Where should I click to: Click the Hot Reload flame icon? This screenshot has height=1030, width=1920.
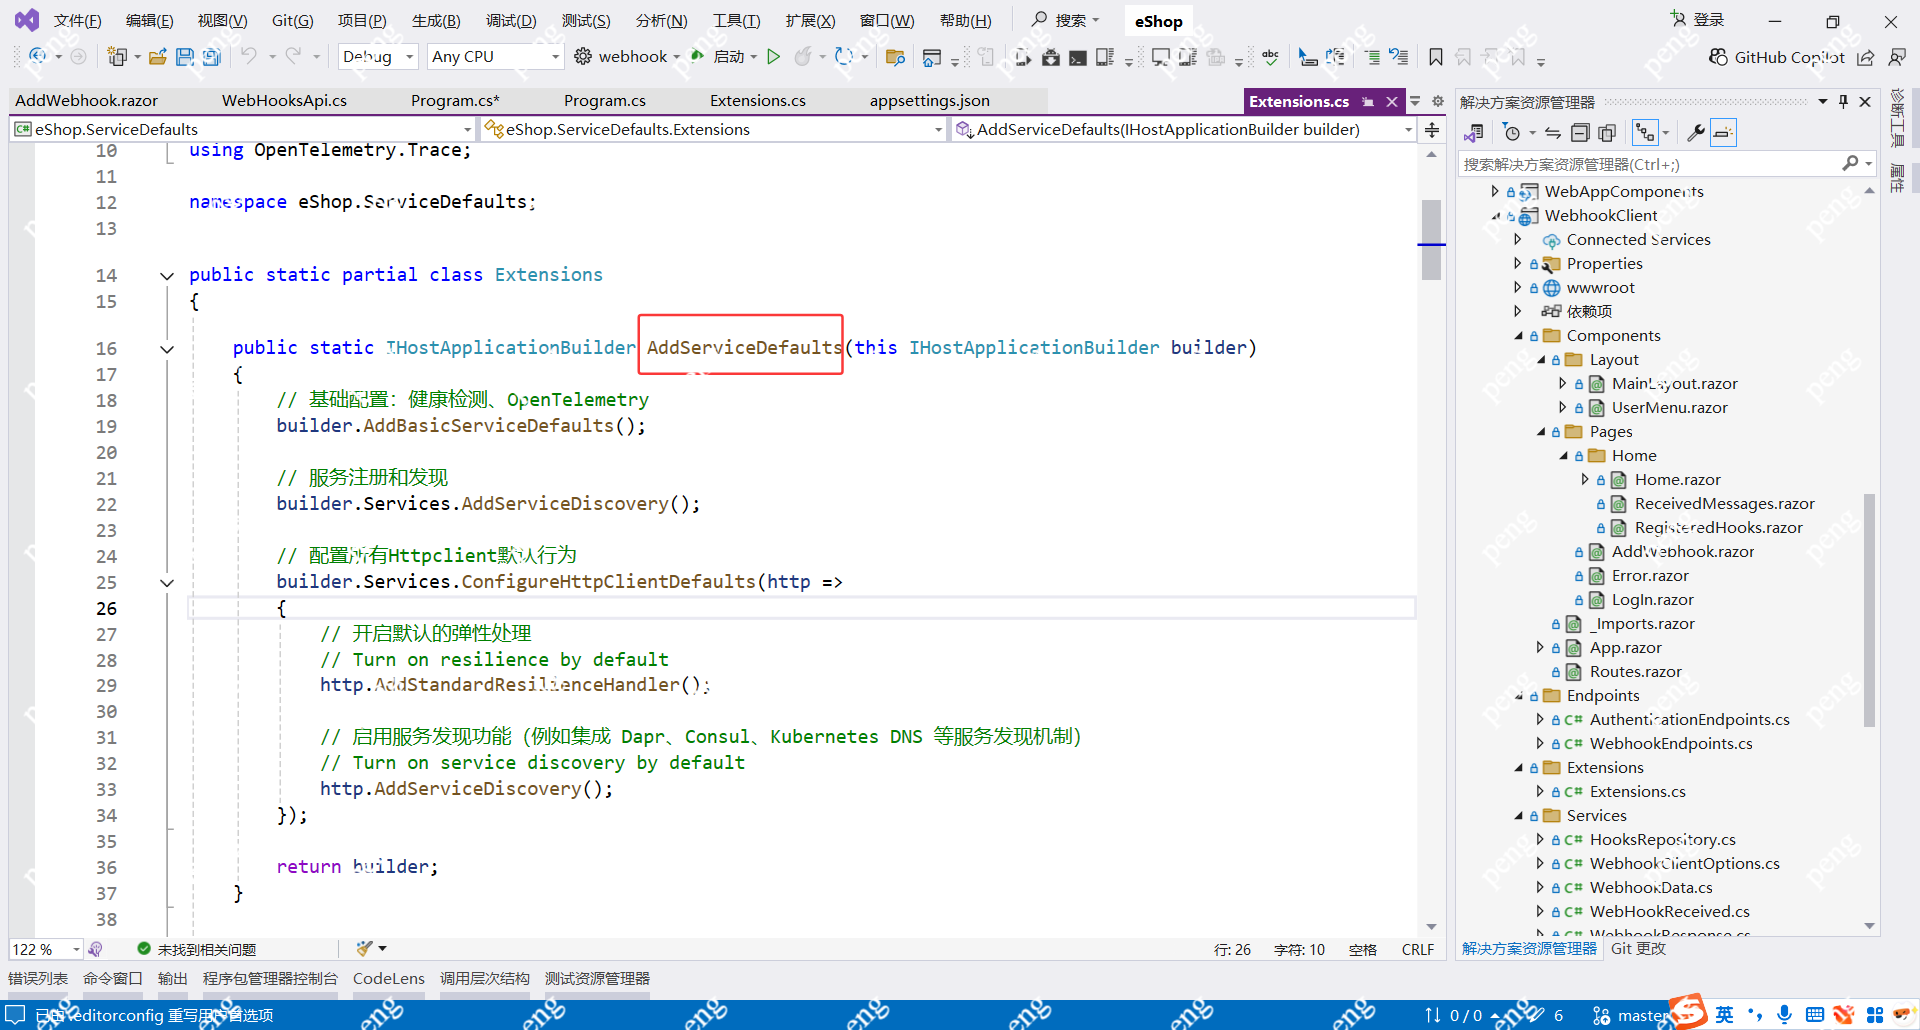point(802,57)
